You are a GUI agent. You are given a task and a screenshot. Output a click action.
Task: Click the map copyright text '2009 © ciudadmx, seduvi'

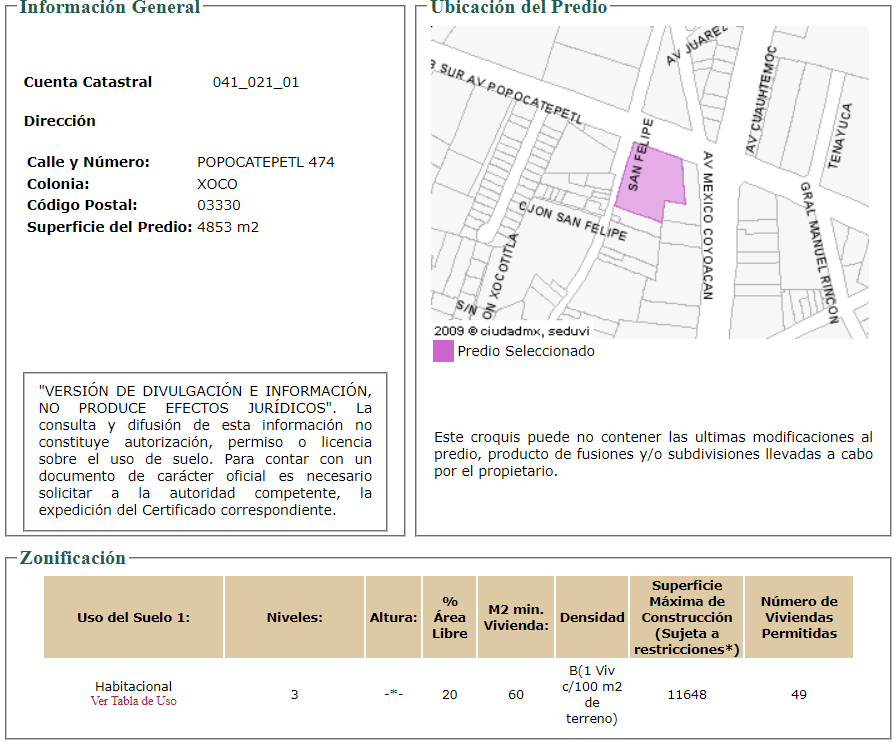coord(511,330)
